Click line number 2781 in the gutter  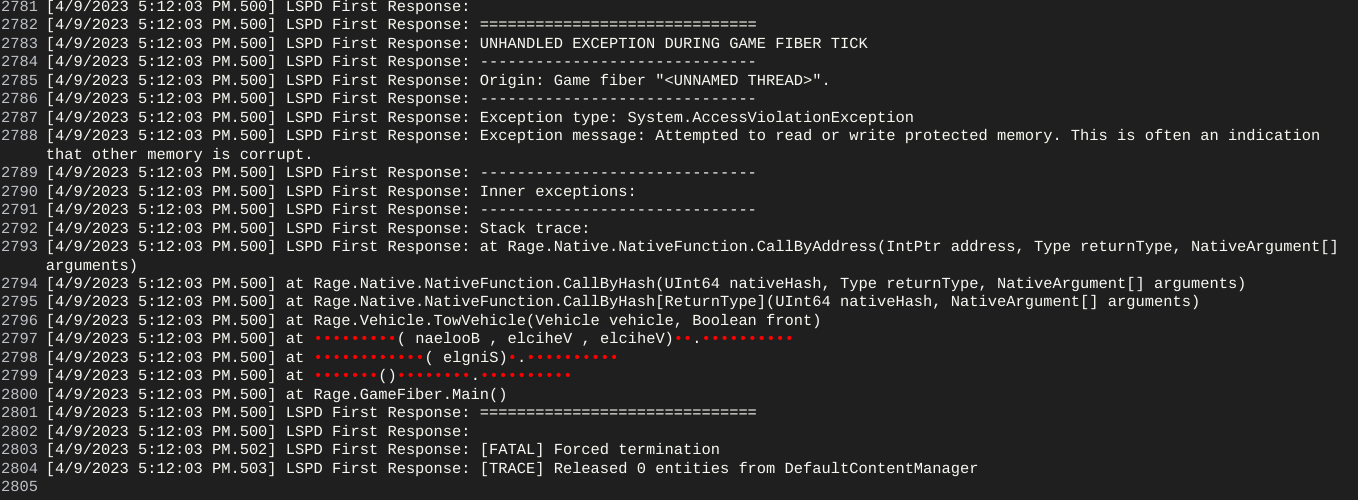coord(20,7)
